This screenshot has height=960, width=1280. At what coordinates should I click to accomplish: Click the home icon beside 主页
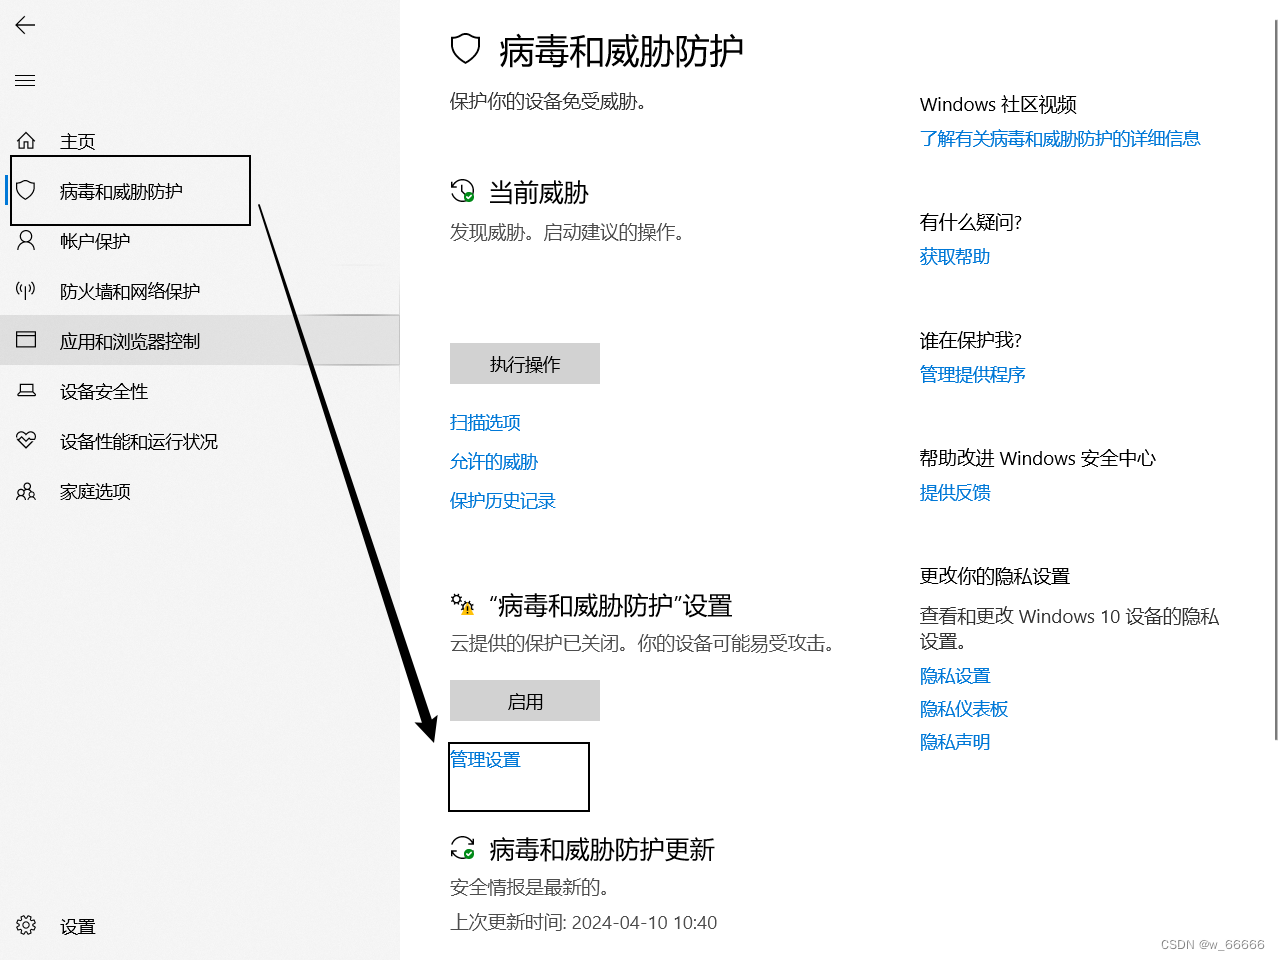tap(26, 141)
